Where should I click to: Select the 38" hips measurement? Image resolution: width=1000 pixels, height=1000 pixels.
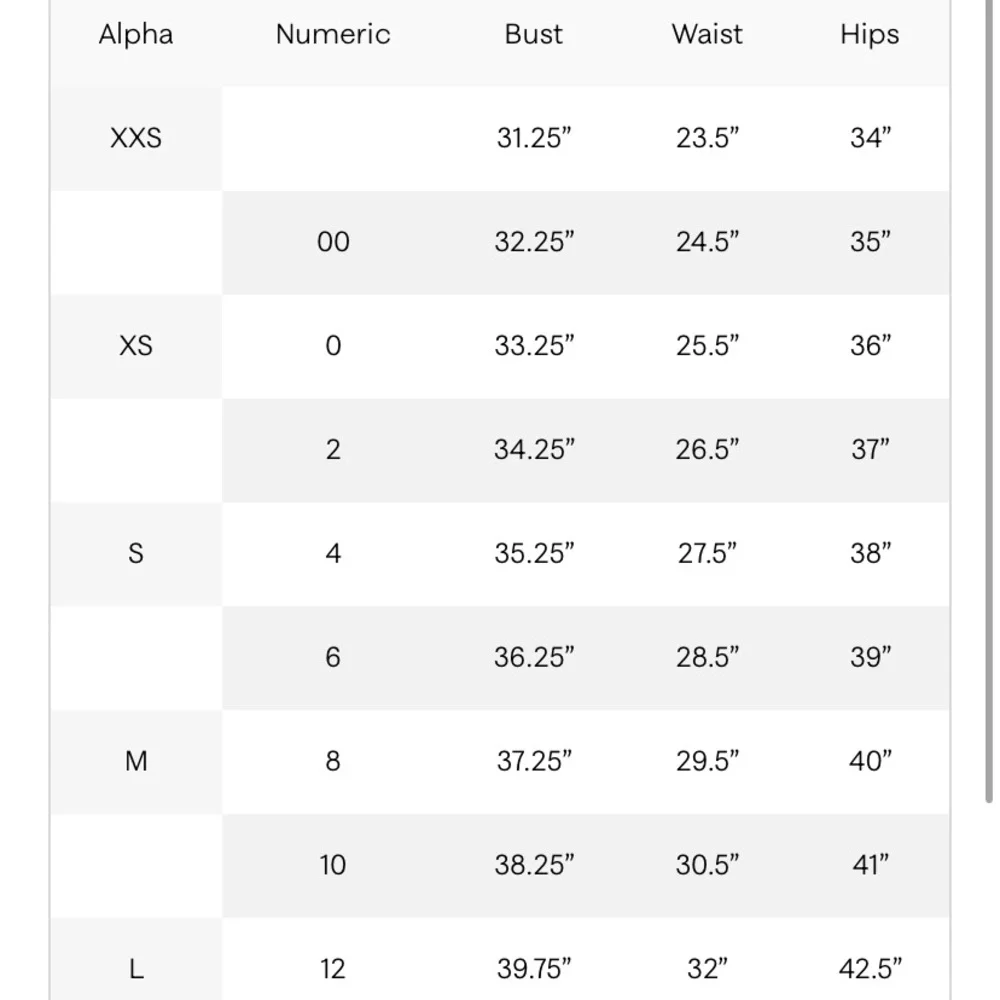click(869, 553)
